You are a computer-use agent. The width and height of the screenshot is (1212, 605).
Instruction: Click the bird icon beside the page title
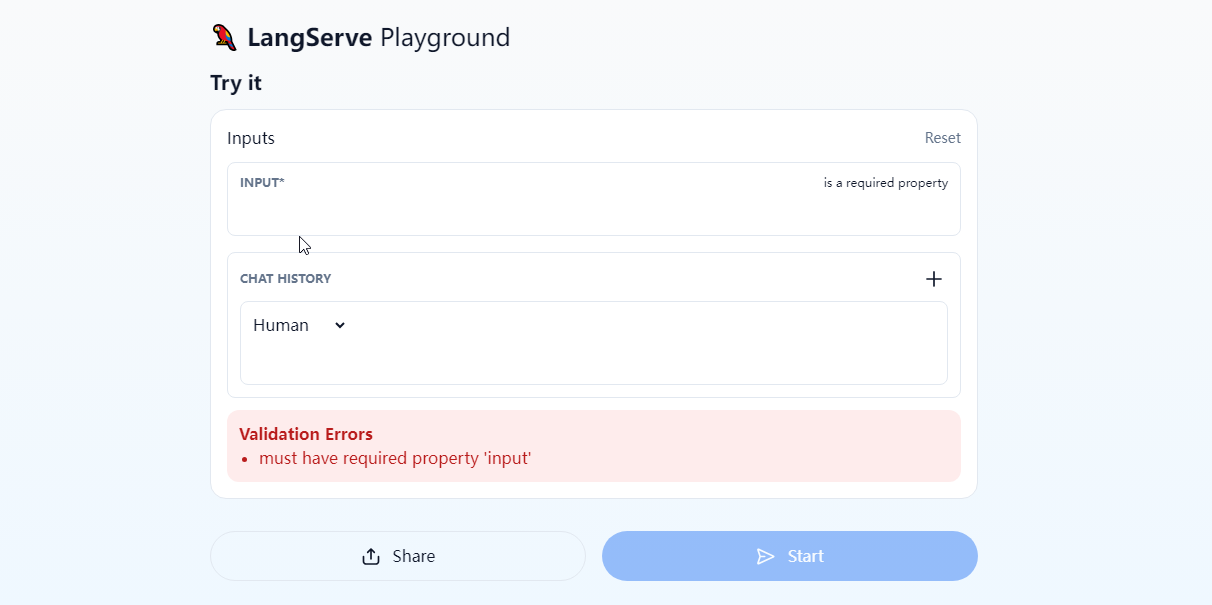223,36
